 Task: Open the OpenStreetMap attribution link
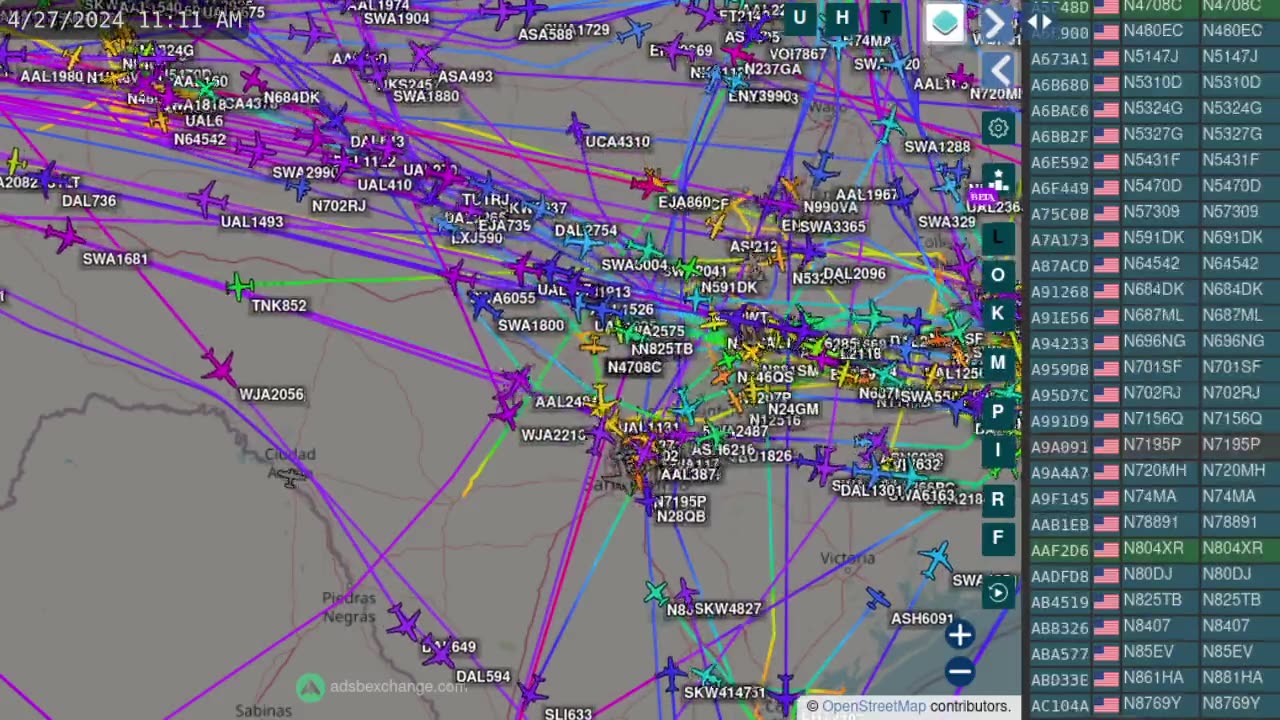coord(874,706)
